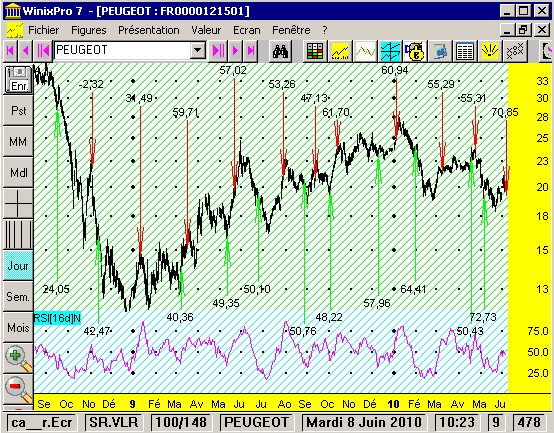The width and height of the screenshot is (554, 433).
Task: Switch to Sem. weekly period
Action: (18, 297)
